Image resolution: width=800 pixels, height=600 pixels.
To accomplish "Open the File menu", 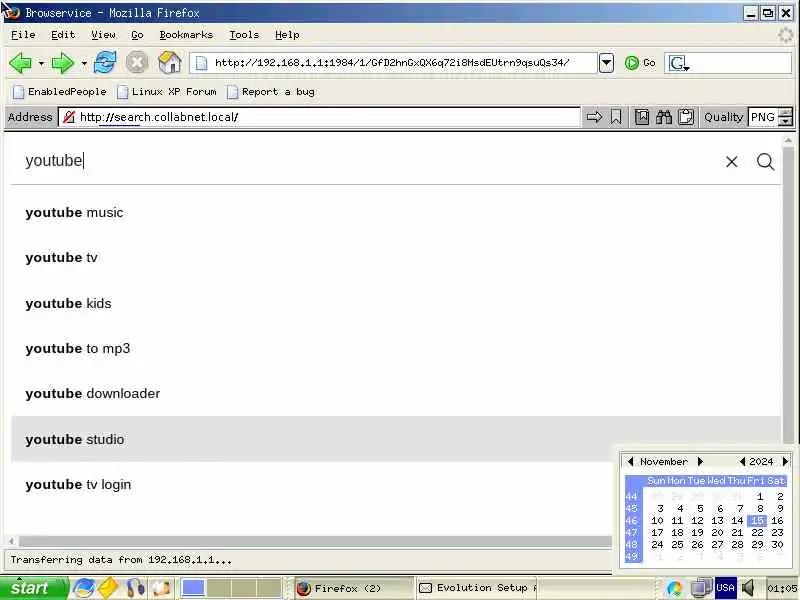I will 23,35.
